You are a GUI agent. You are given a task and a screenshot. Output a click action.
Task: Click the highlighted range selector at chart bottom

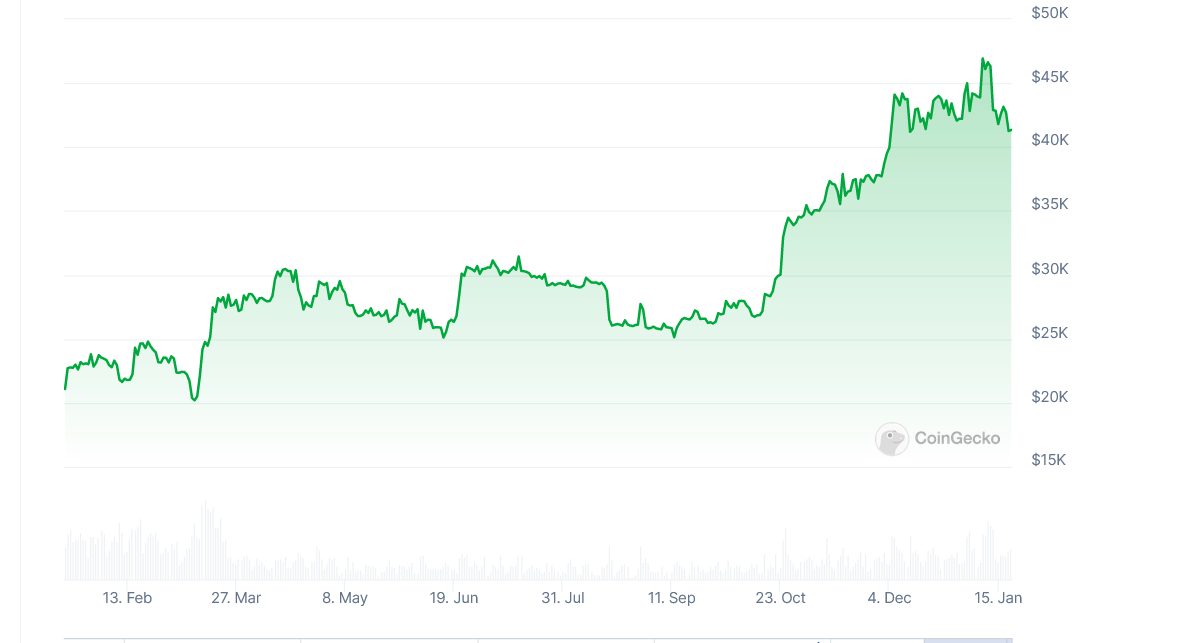(x=967, y=639)
